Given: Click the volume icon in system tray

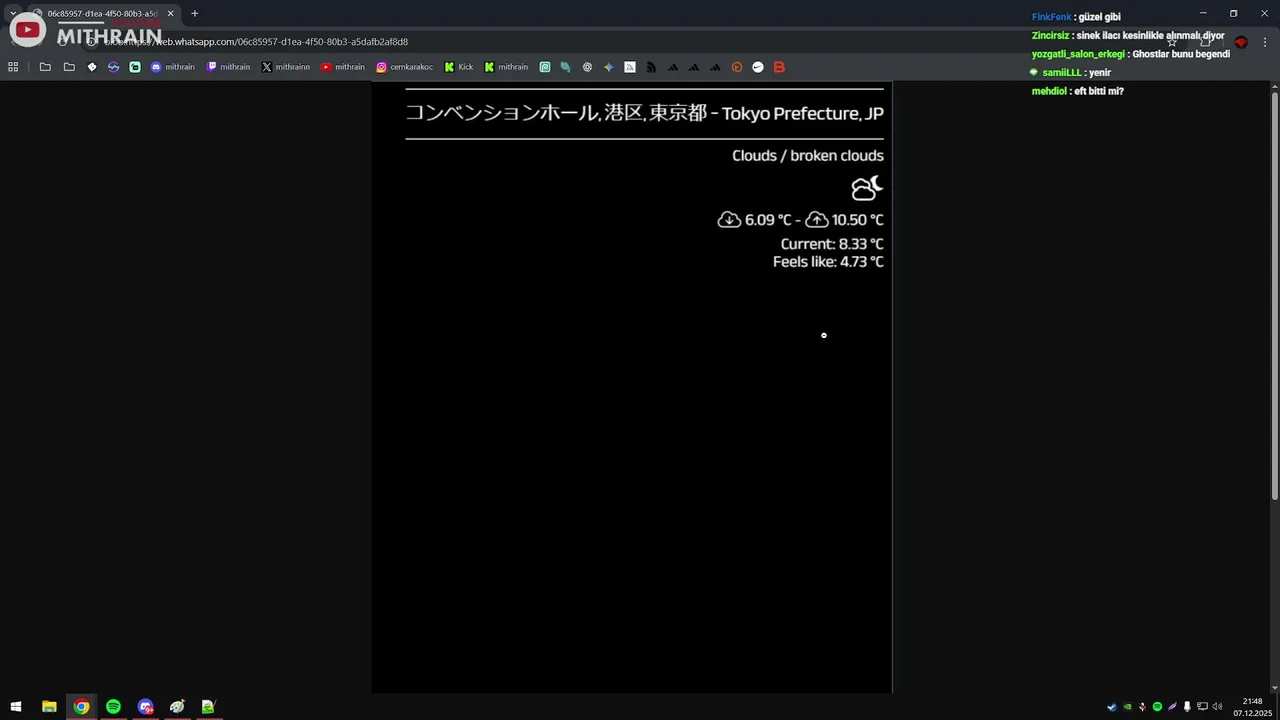Looking at the screenshot, I should (x=1217, y=707).
